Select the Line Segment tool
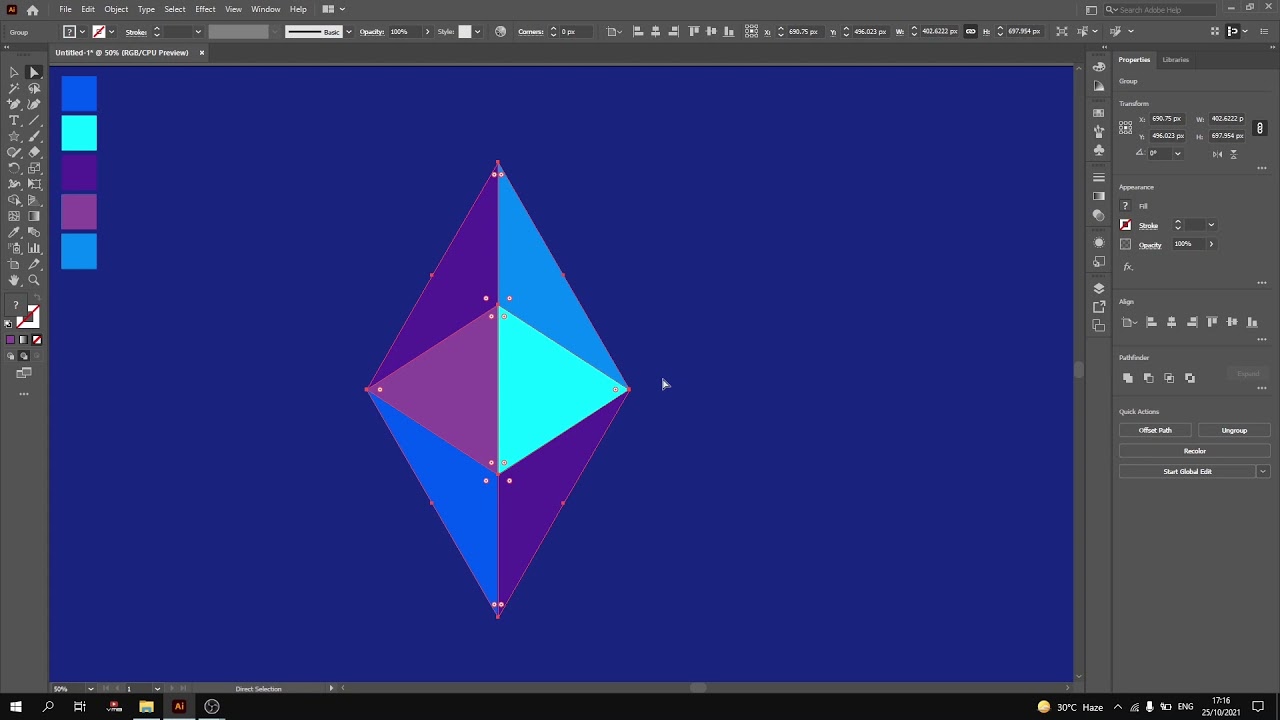Image resolution: width=1280 pixels, height=720 pixels. (x=34, y=120)
